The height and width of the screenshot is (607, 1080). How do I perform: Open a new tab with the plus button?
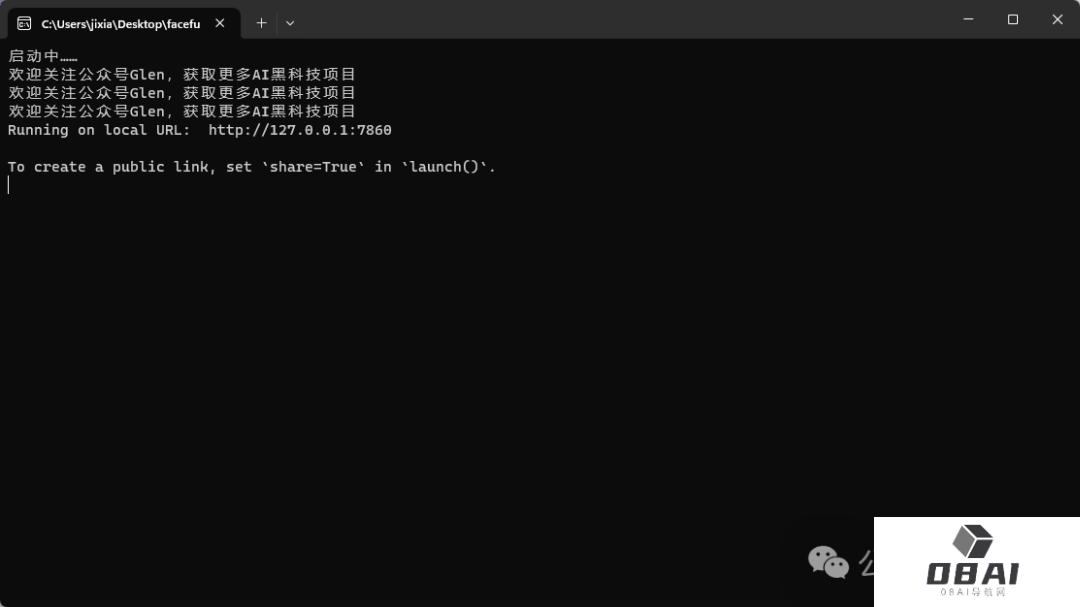[x=261, y=23]
